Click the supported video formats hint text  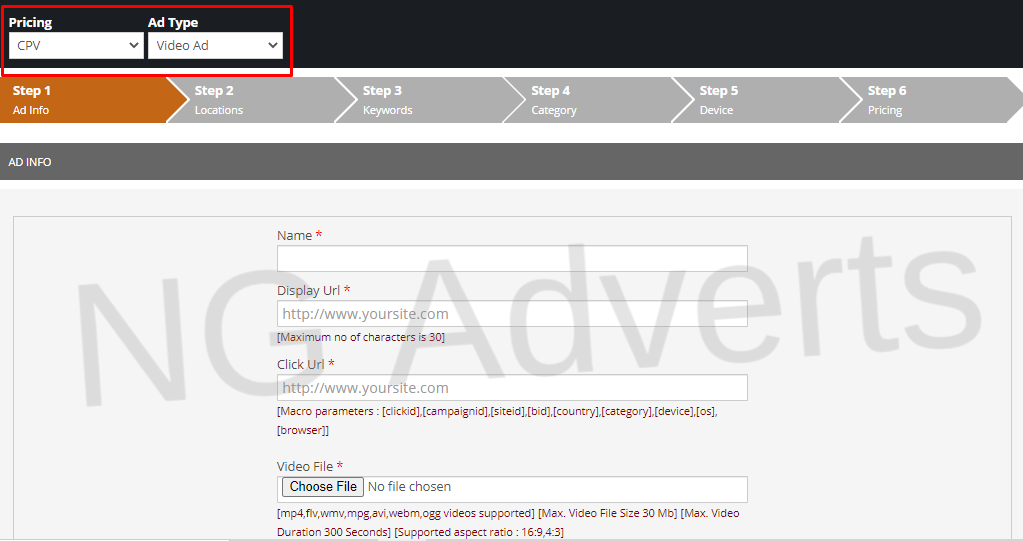point(405,513)
